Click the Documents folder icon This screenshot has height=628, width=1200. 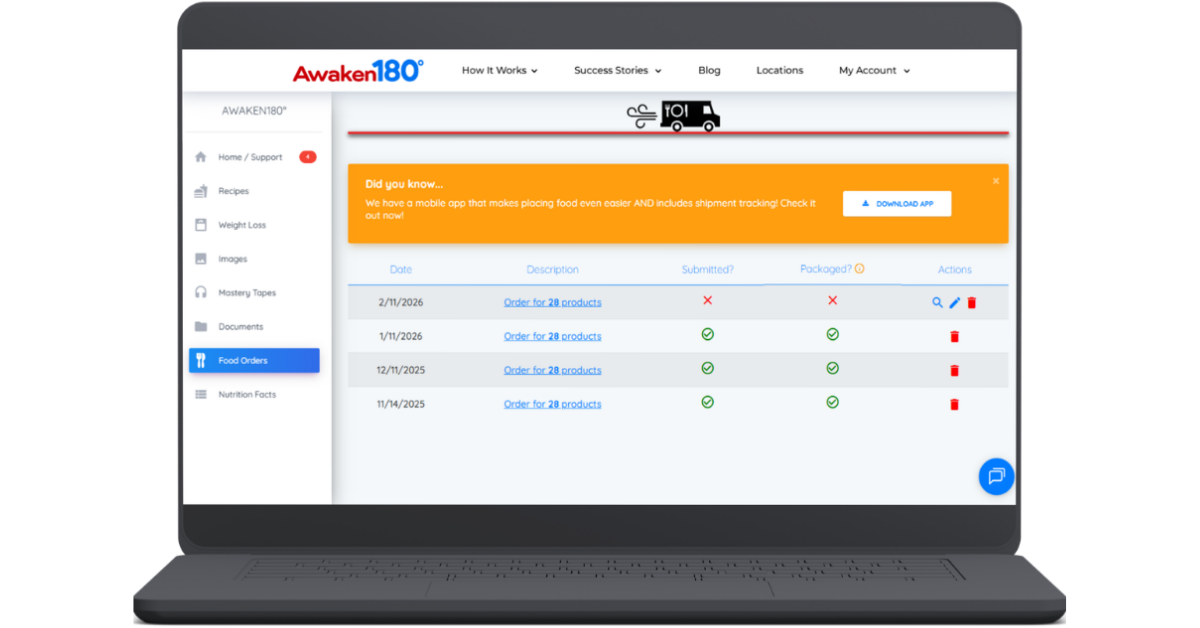[x=201, y=327]
